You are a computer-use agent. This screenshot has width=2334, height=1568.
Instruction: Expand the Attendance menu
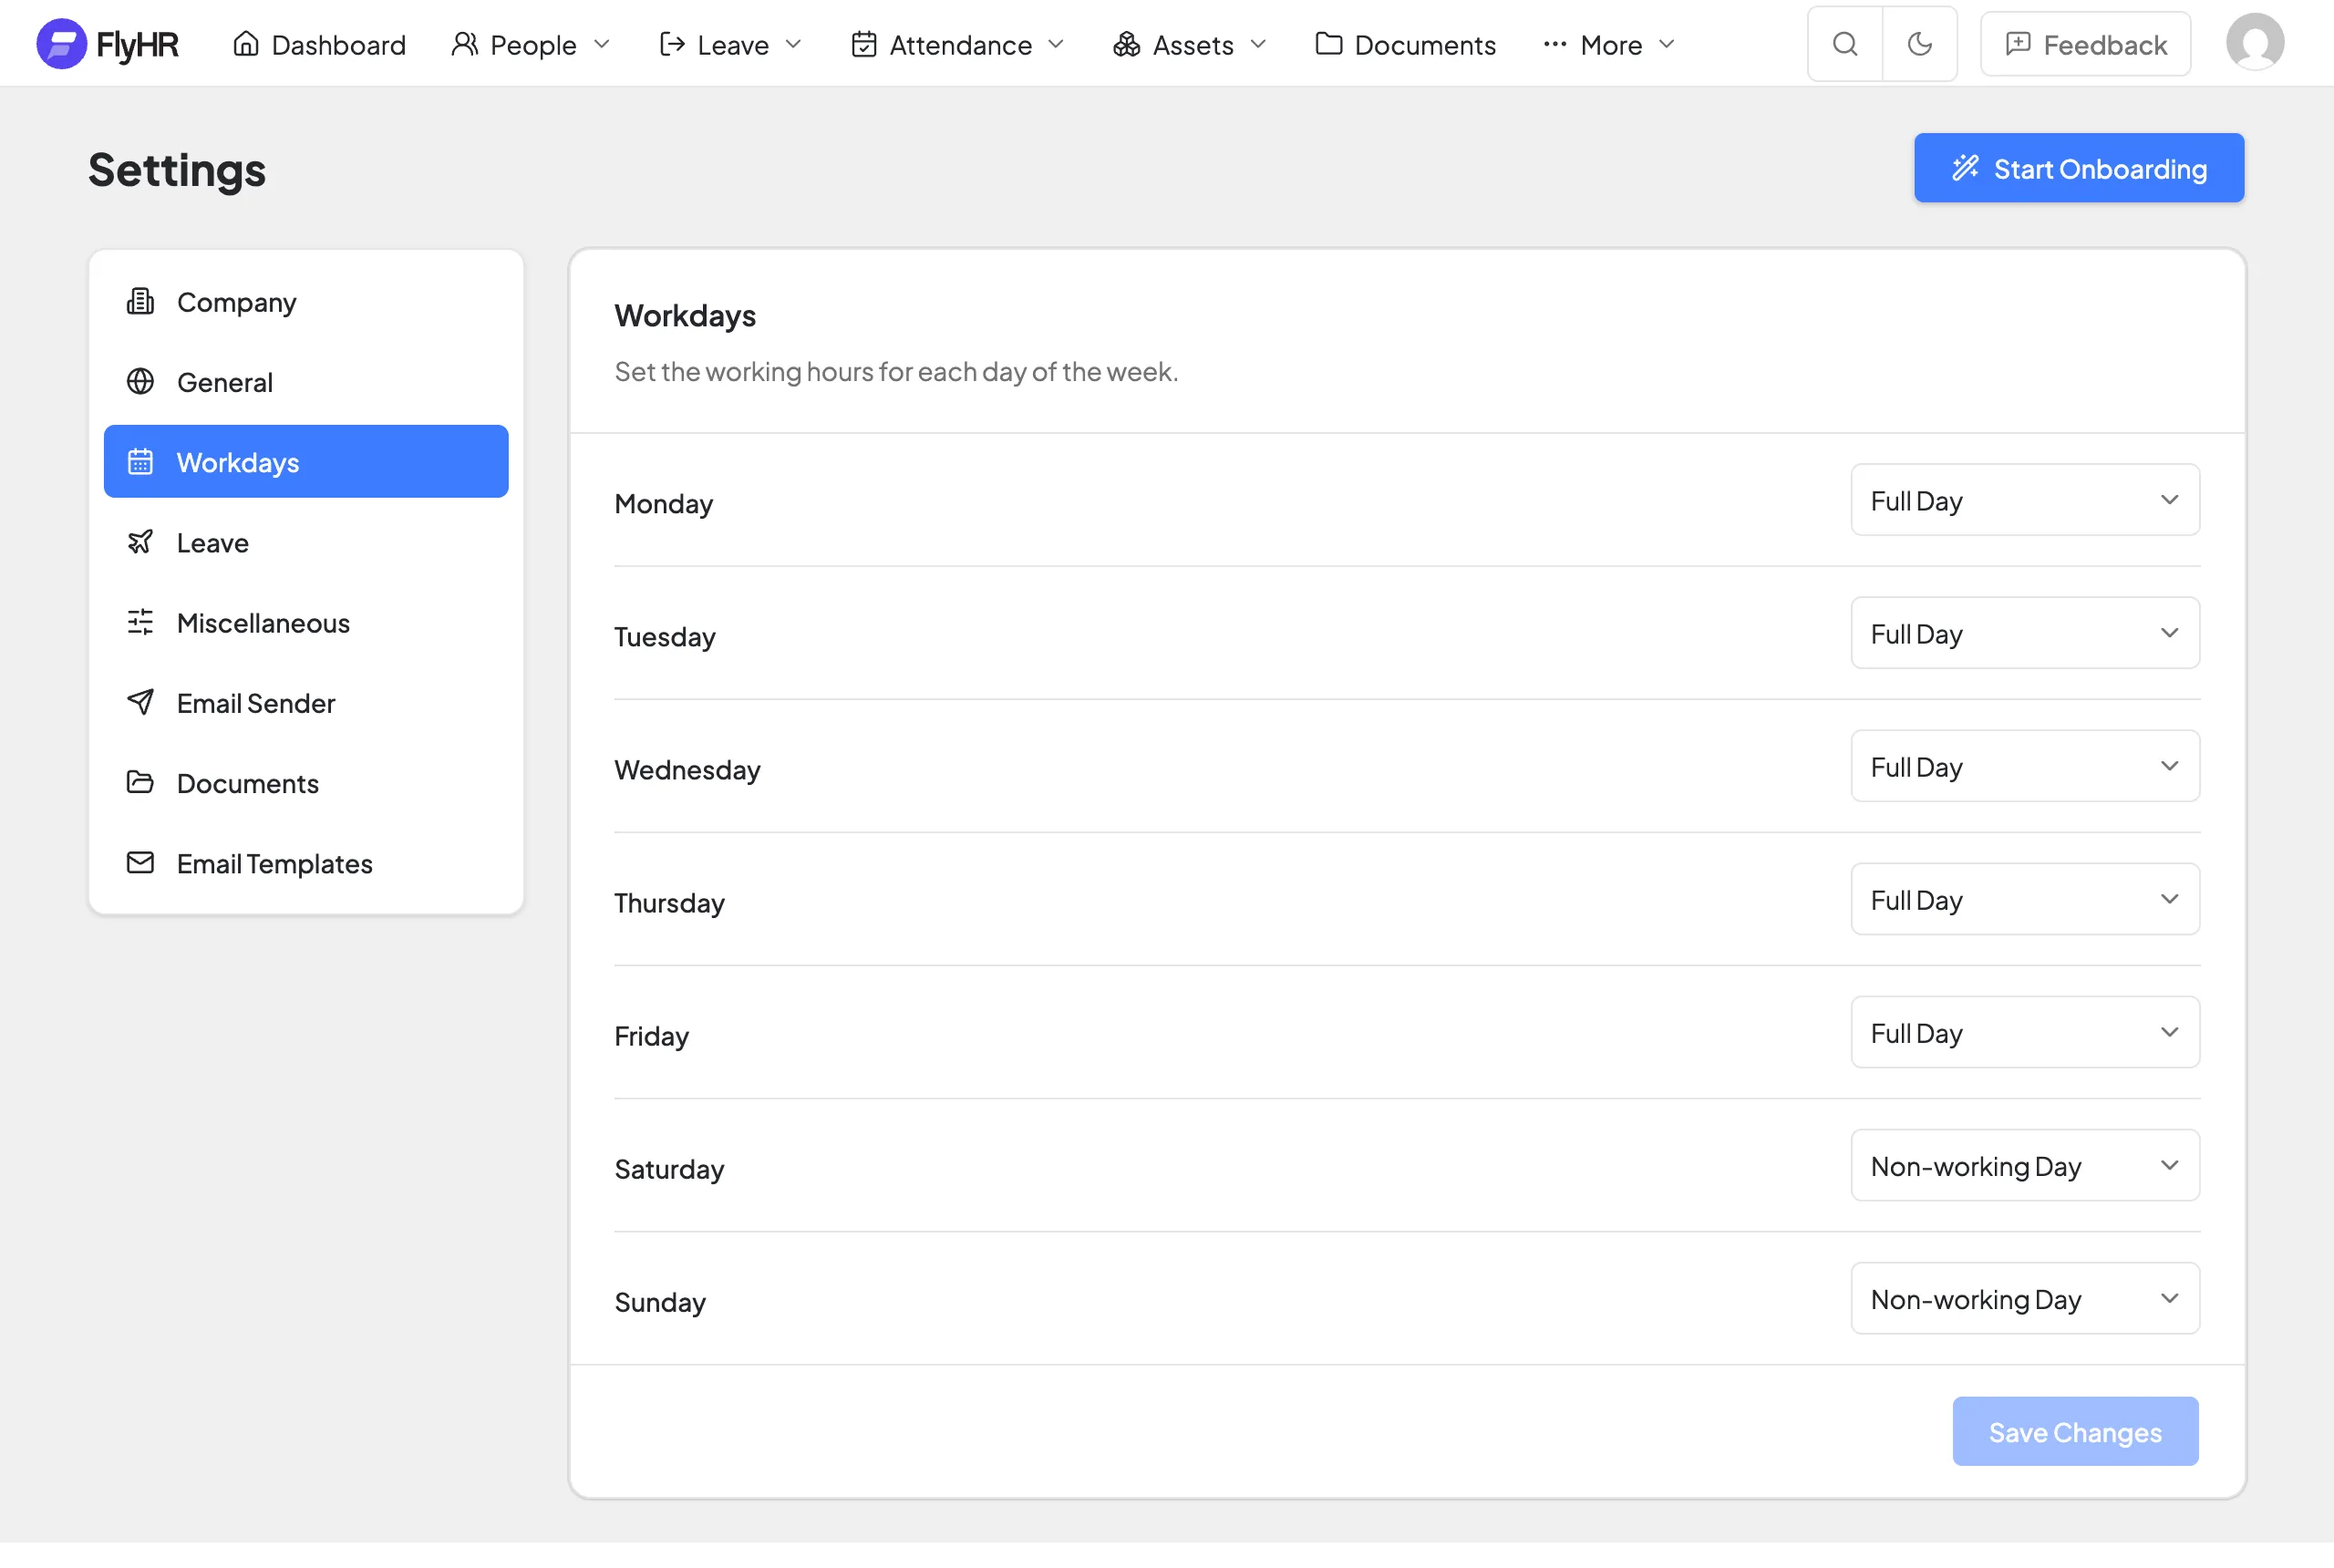tap(957, 44)
